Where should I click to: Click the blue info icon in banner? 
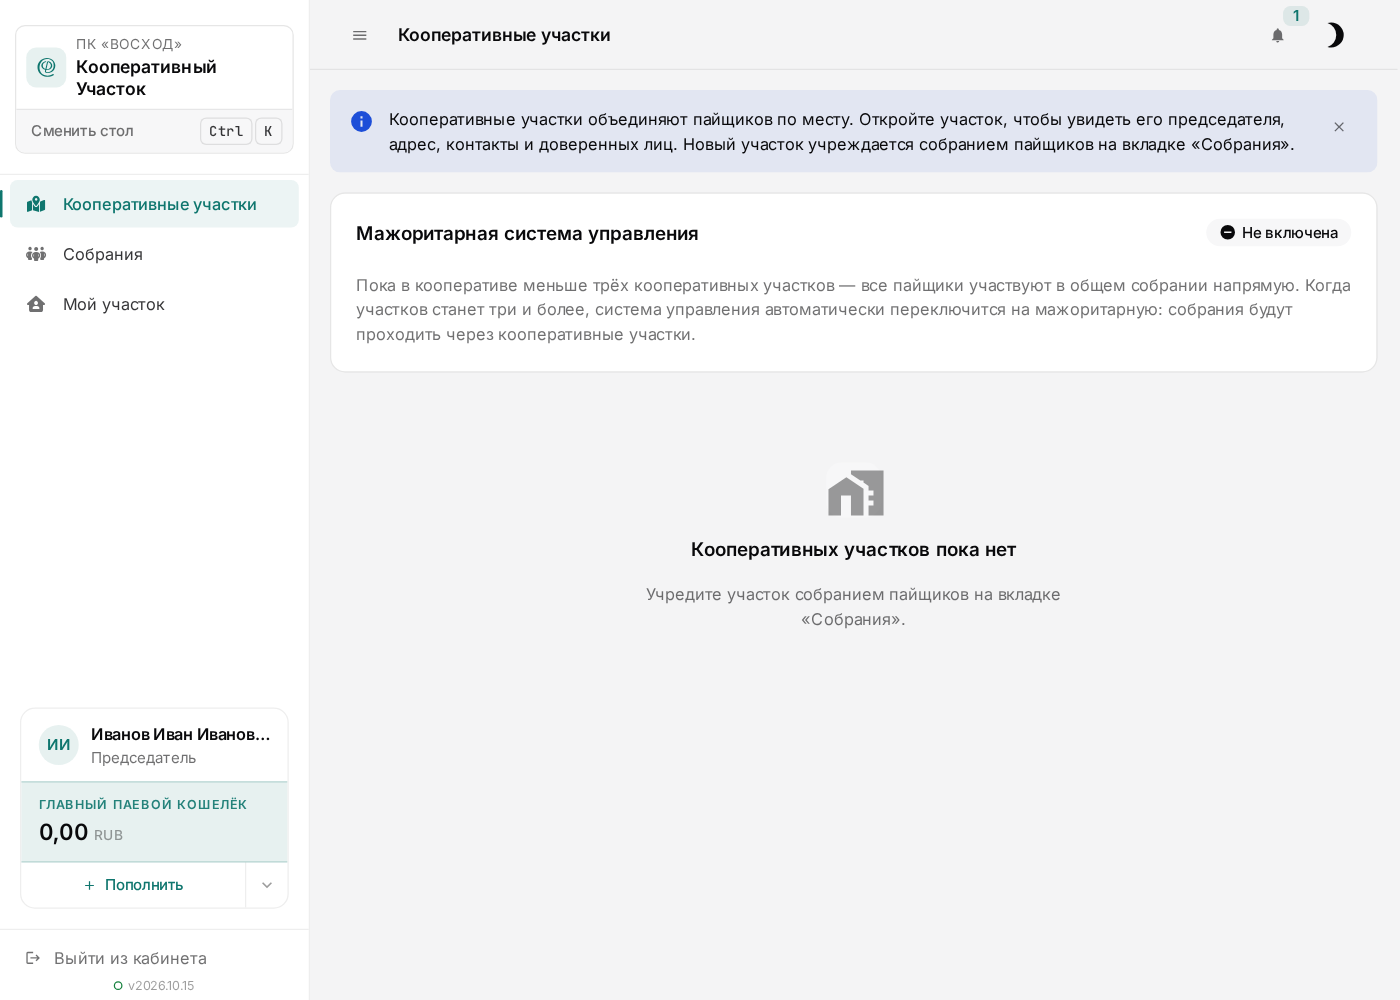click(x=361, y=121)
